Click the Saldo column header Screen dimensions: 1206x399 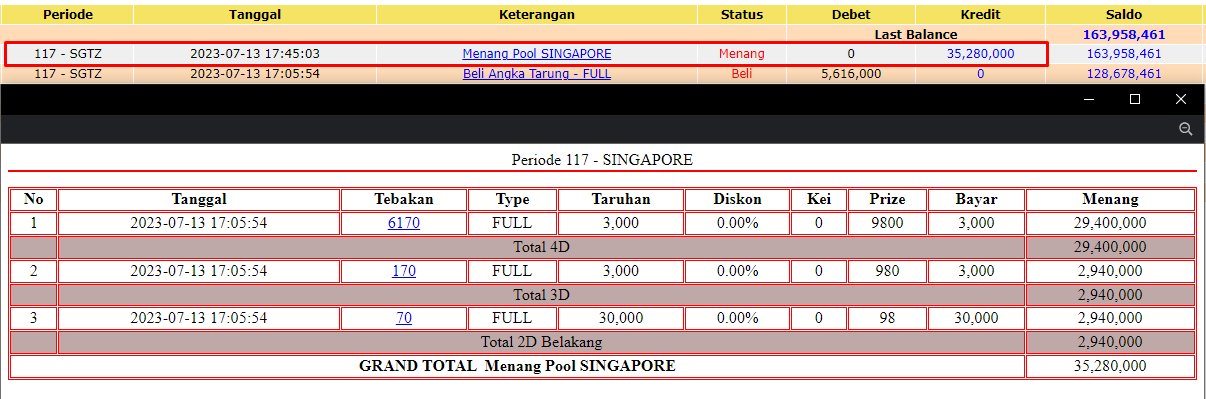(x=1124, y=15)
